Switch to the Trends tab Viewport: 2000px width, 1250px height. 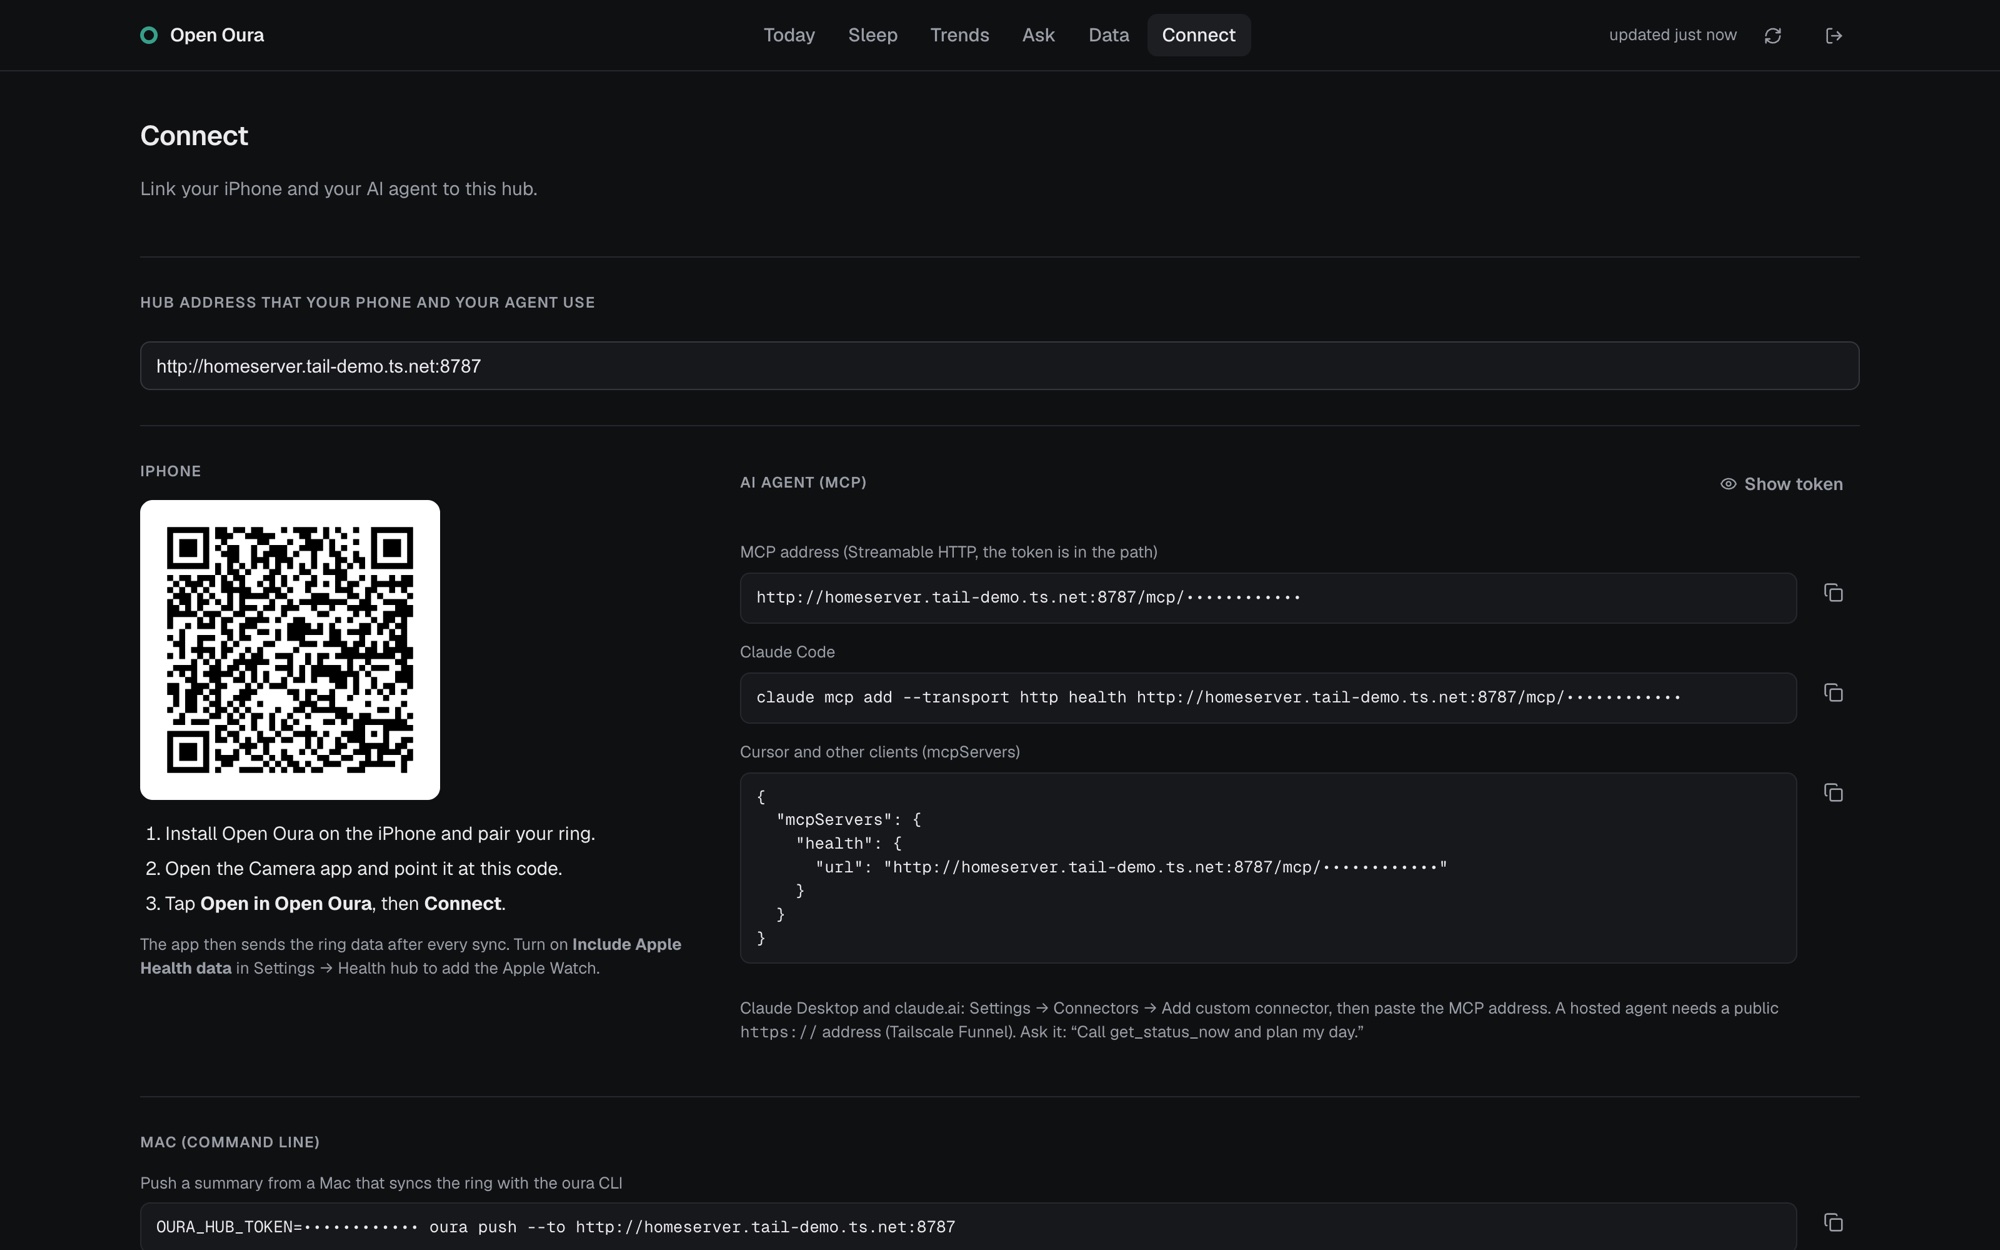(960, 35)
